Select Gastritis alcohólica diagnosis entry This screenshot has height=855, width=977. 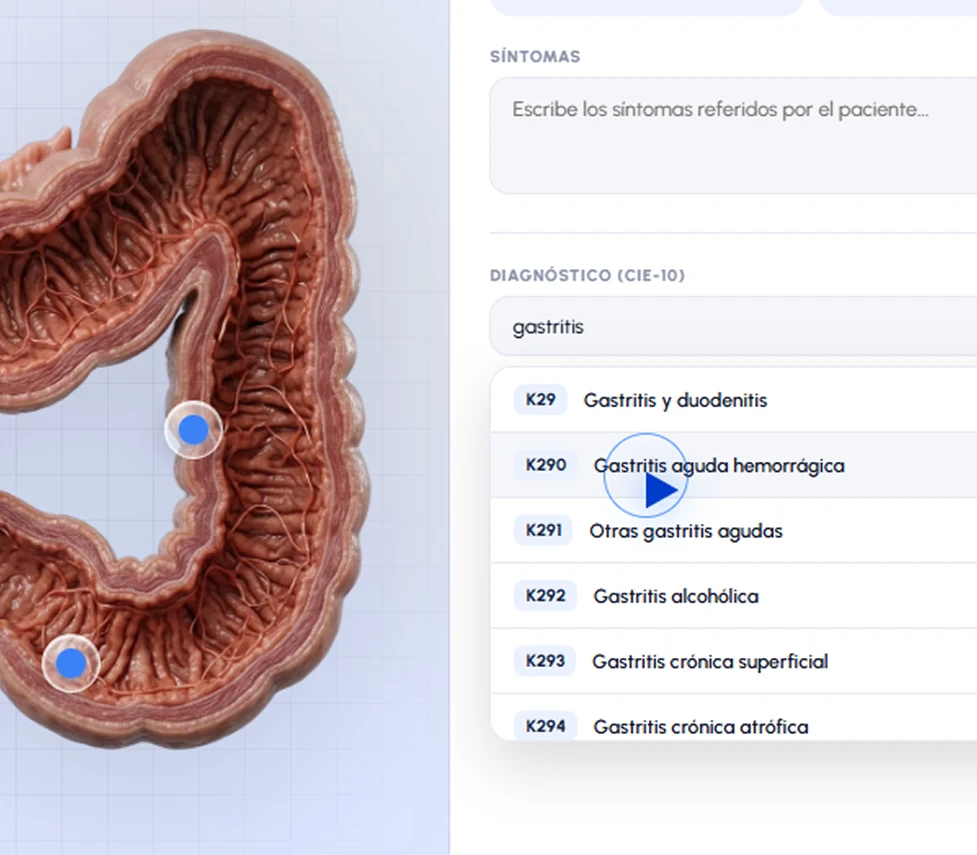click(x=733, y=596)
